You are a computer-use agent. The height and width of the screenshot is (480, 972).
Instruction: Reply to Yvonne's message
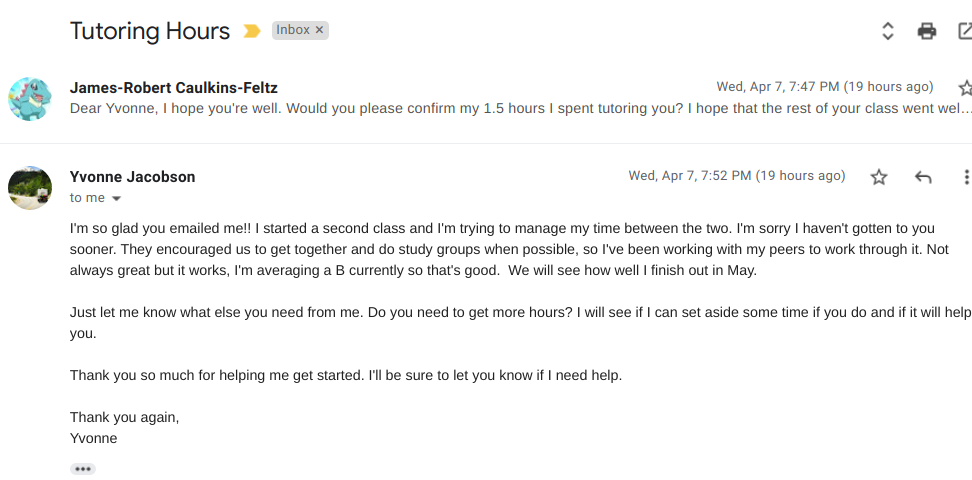point(923,177)
